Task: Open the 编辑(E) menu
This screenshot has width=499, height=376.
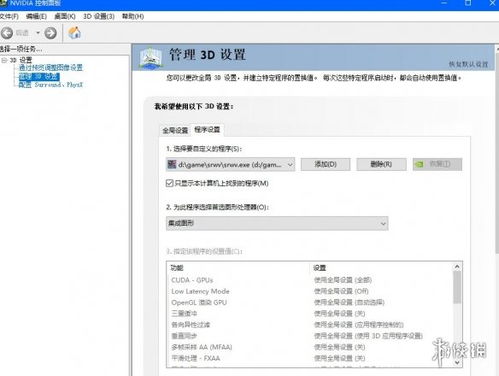Action: point(36,16)
